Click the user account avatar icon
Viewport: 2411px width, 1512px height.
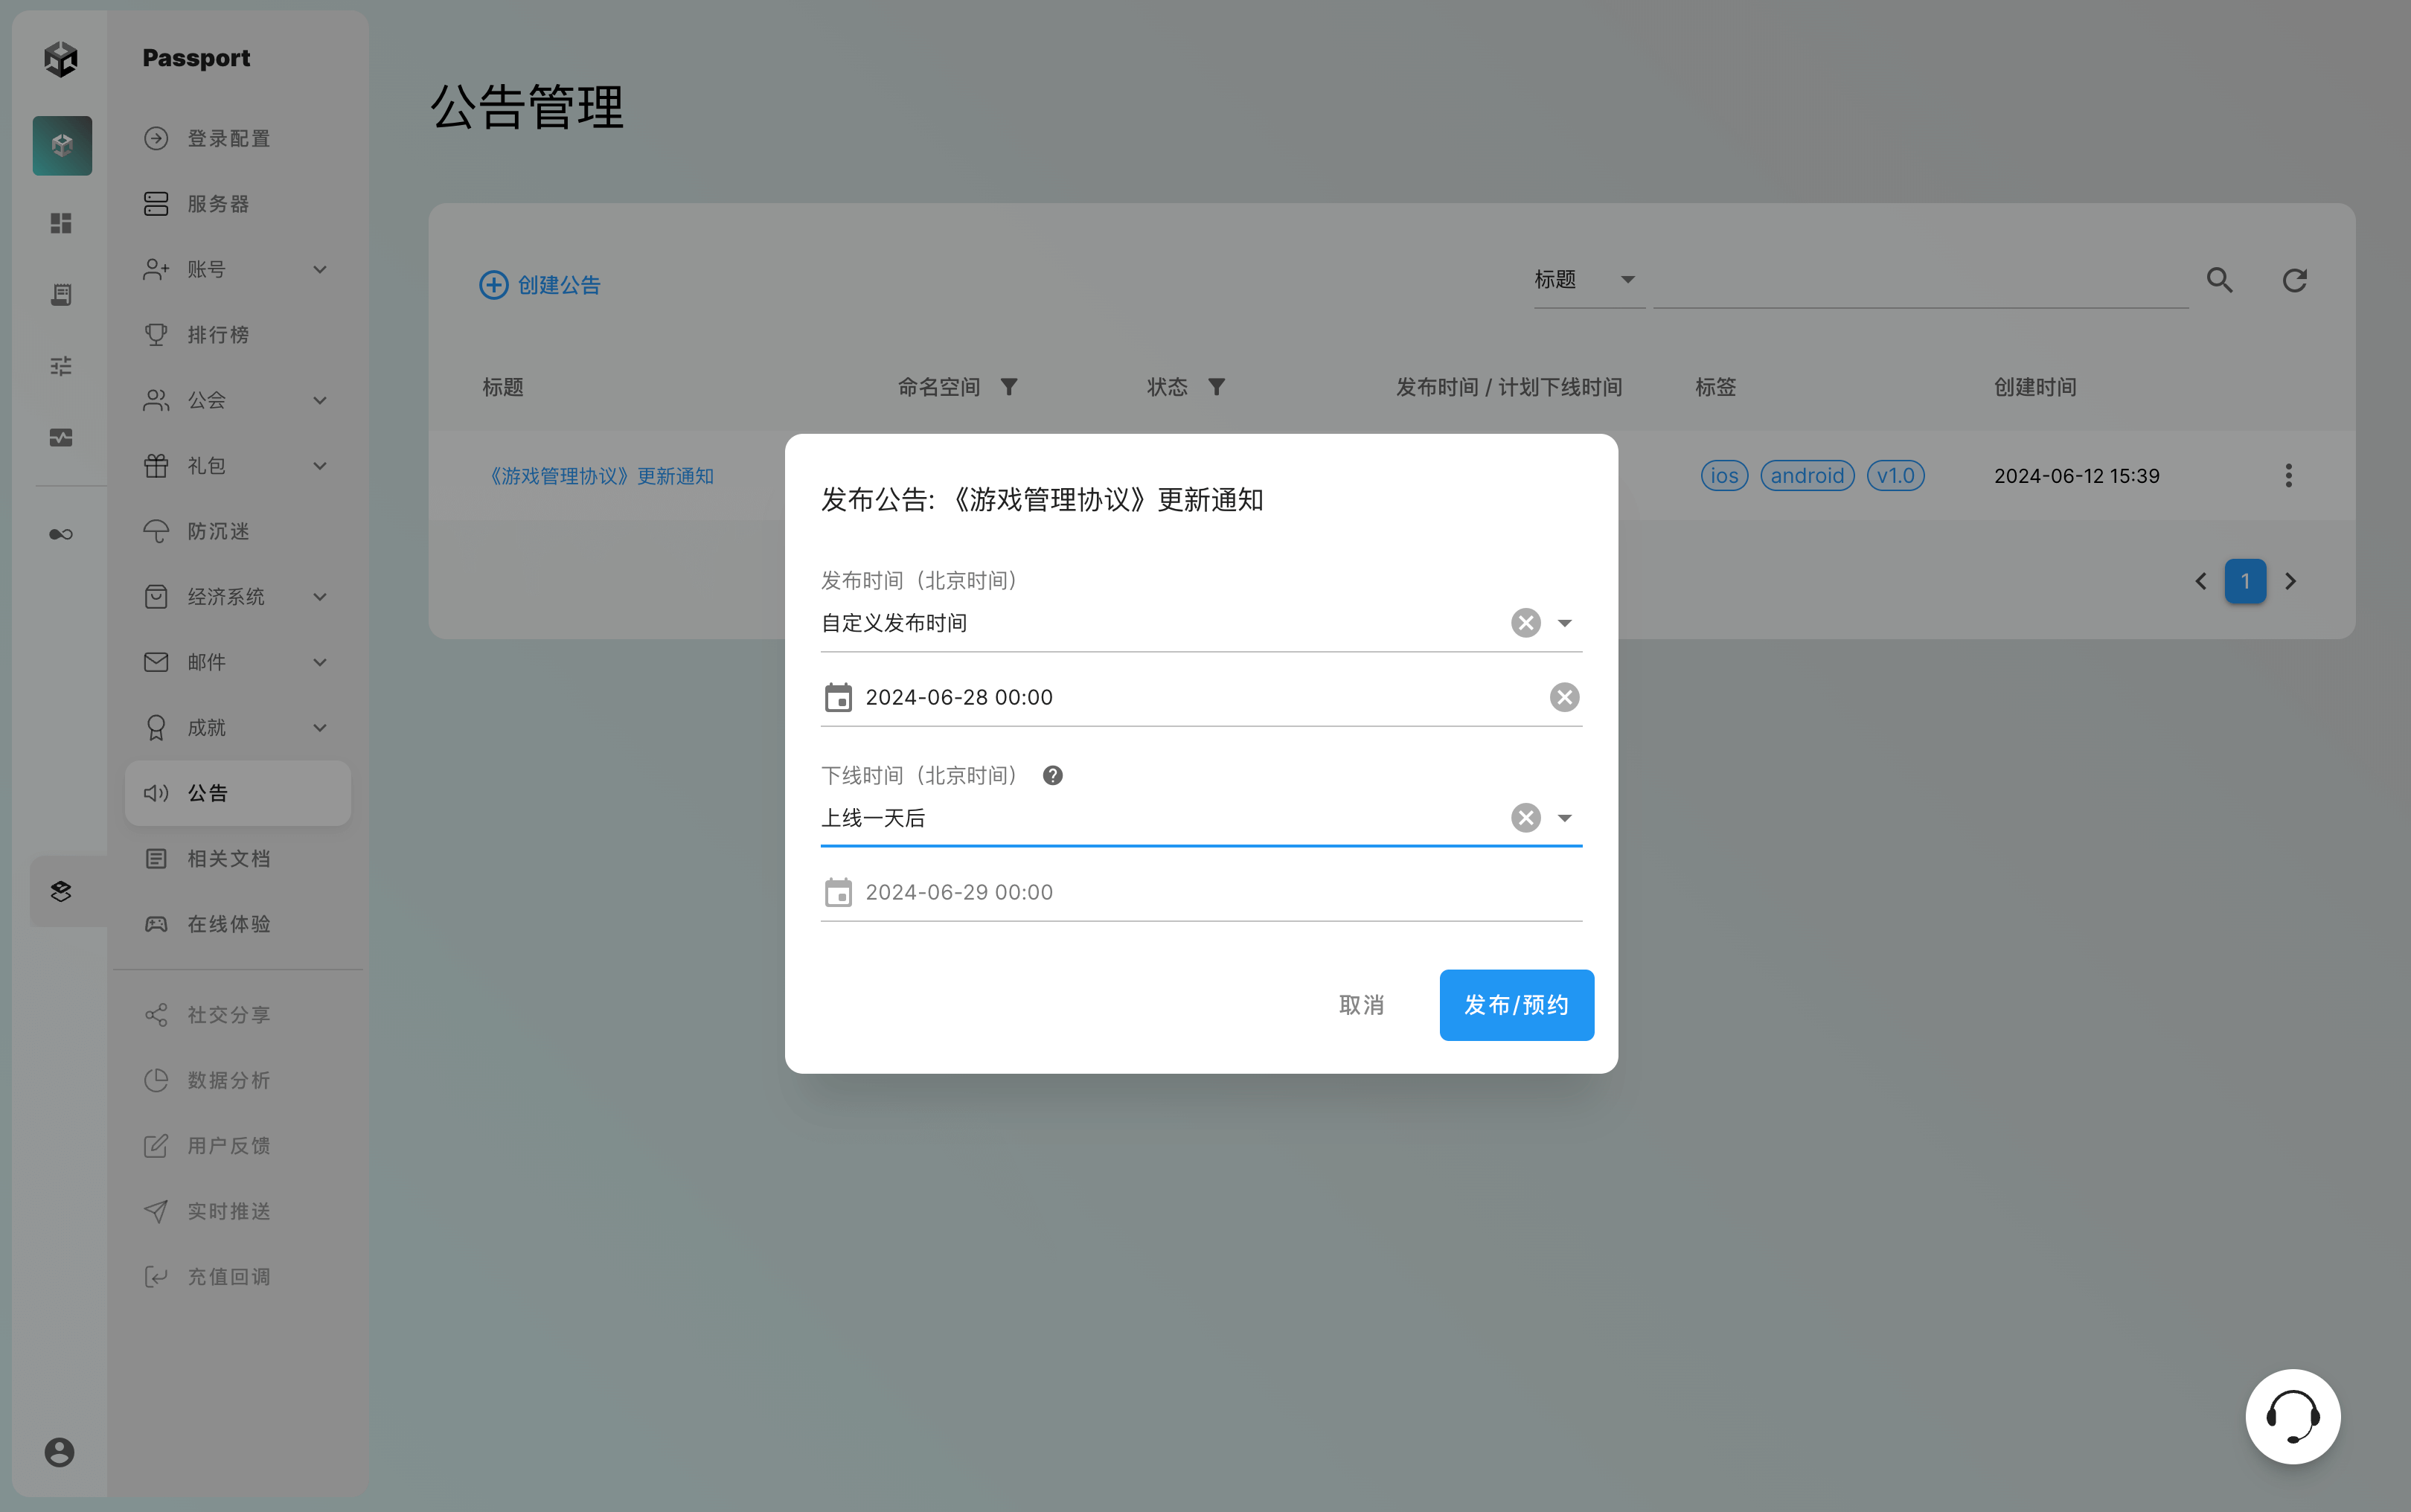tap(59, 1452)
